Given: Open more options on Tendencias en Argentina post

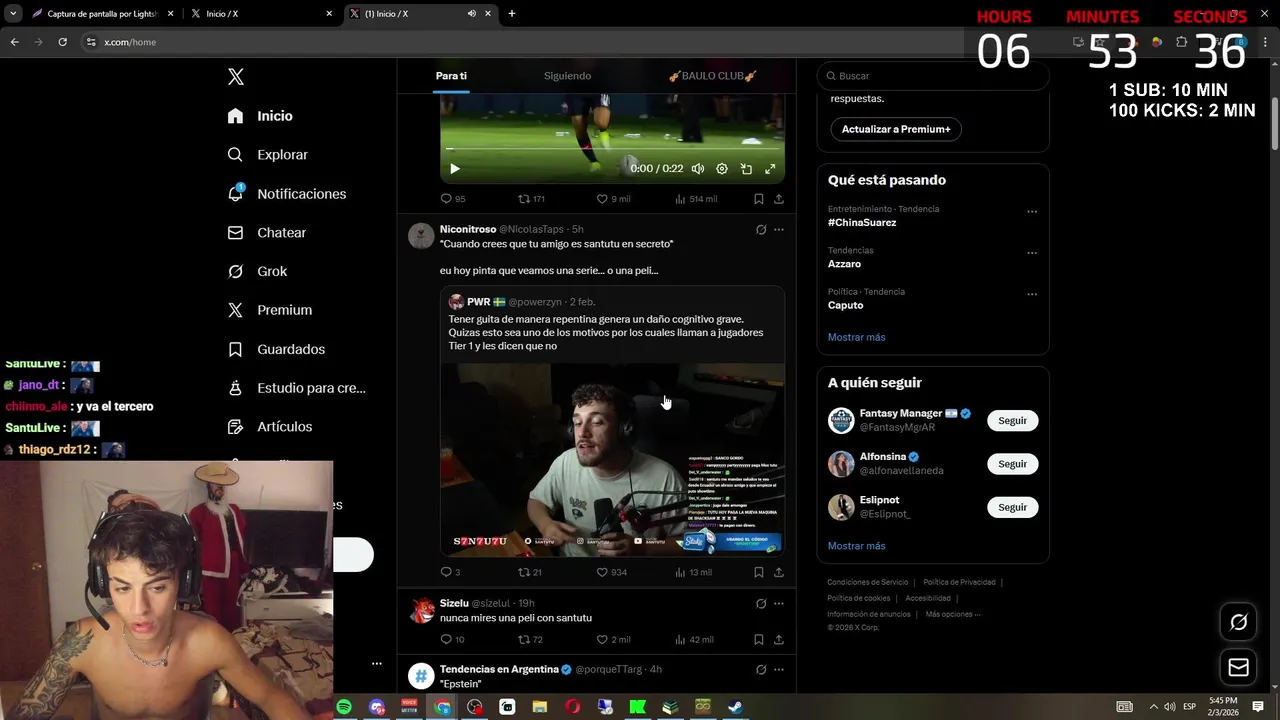Looking at the screenshot, I should pos(779,670).
